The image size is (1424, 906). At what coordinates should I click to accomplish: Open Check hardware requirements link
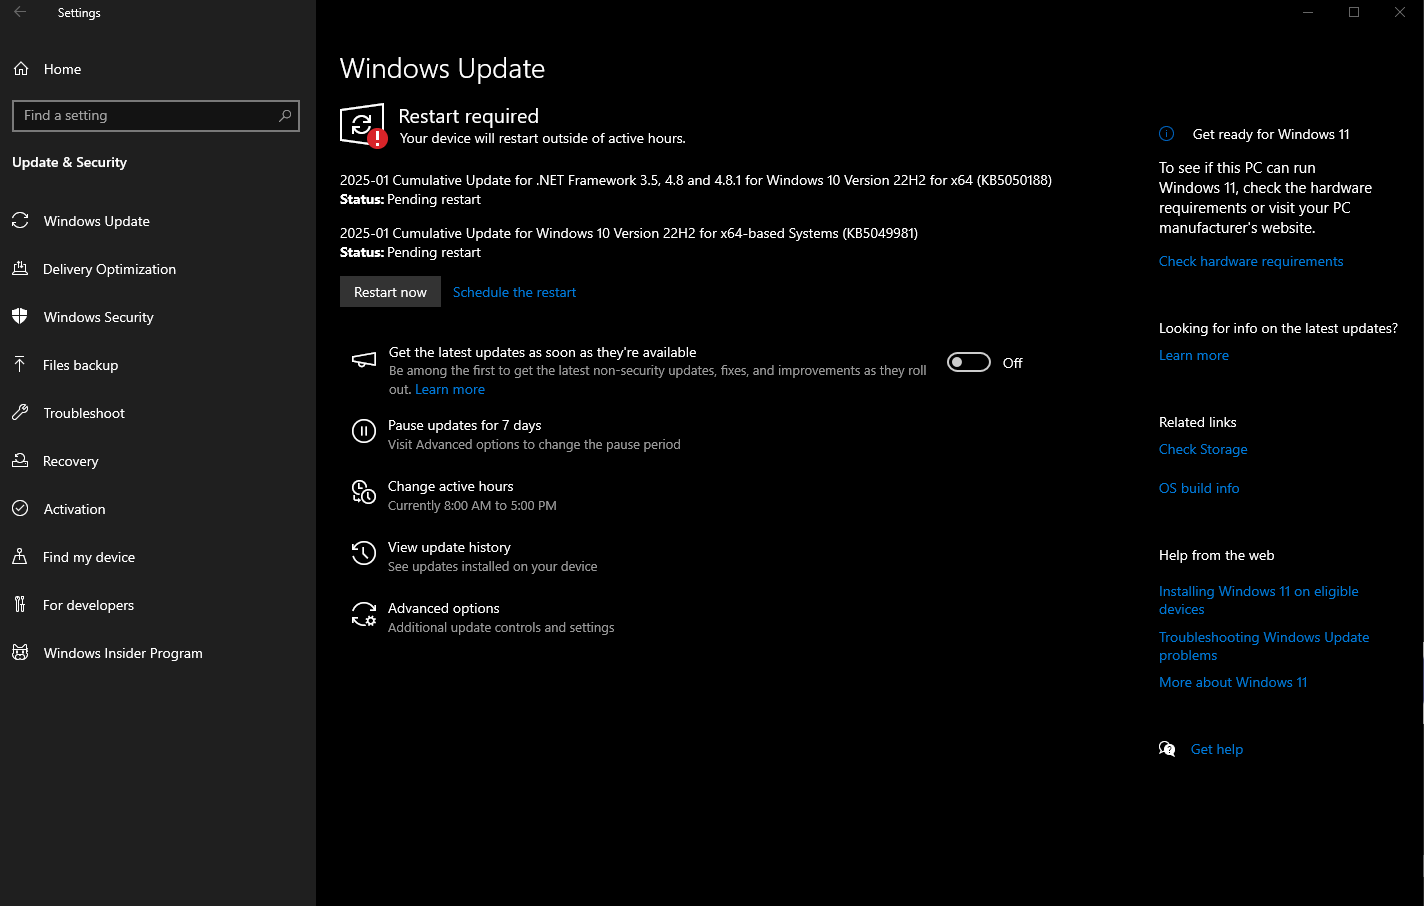pyautogui.click(x=1251, y=261)
